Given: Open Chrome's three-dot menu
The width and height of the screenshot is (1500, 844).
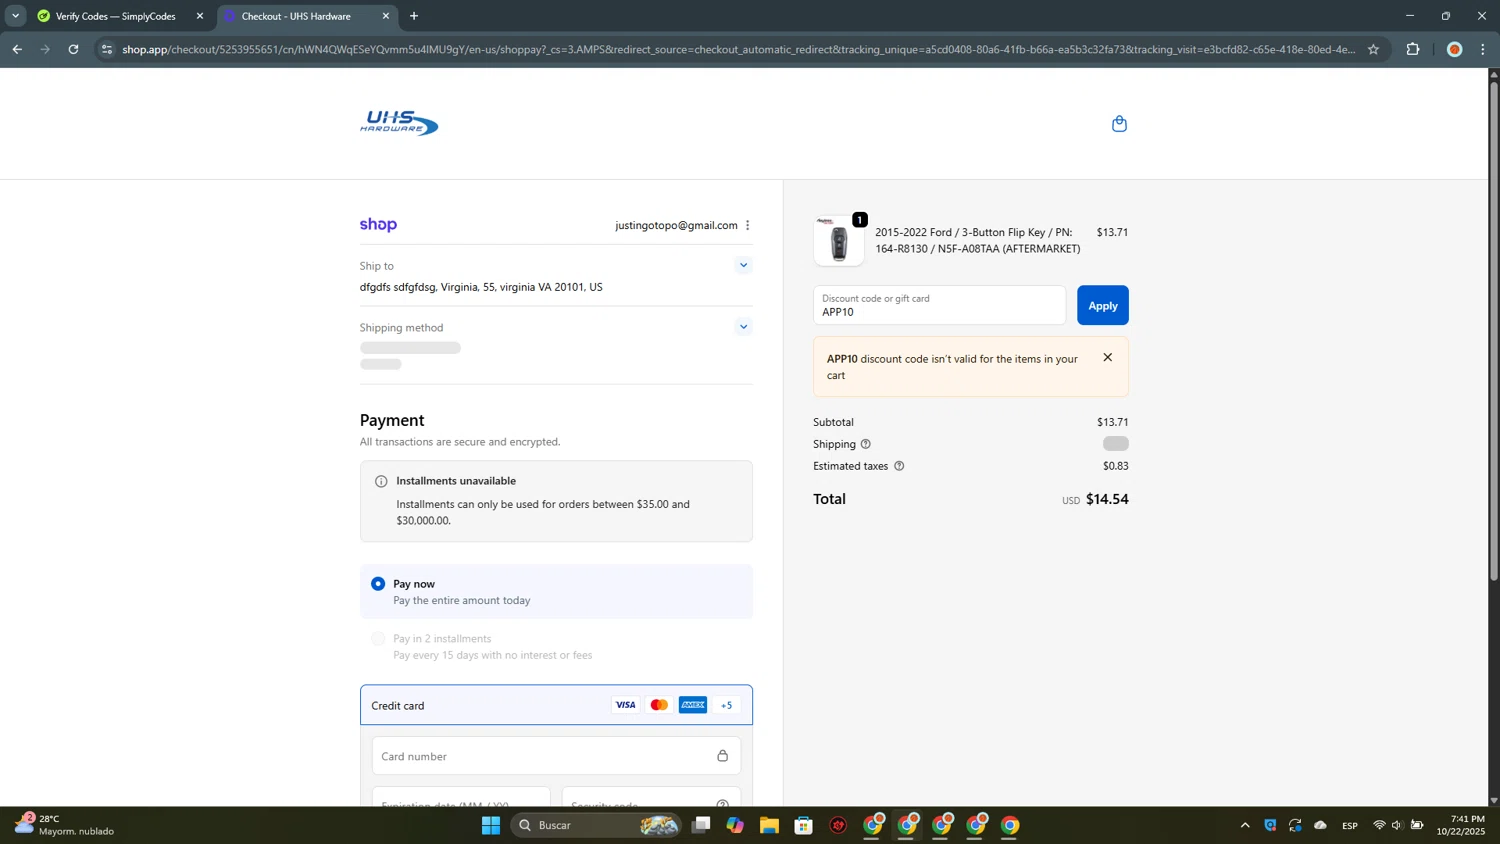Looking at the screenshot, I should [1483, 49].
